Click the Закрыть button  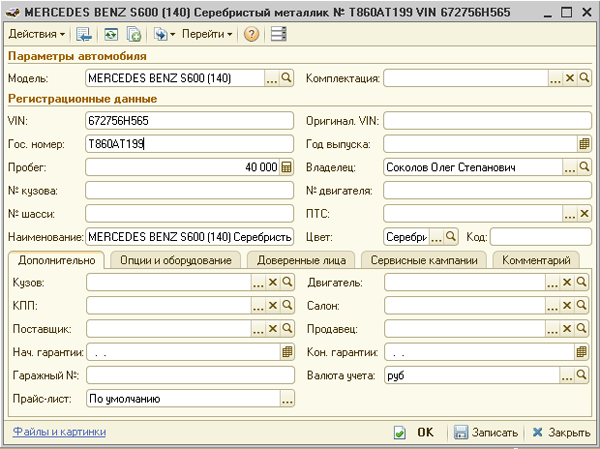click(x=561, y=433)
